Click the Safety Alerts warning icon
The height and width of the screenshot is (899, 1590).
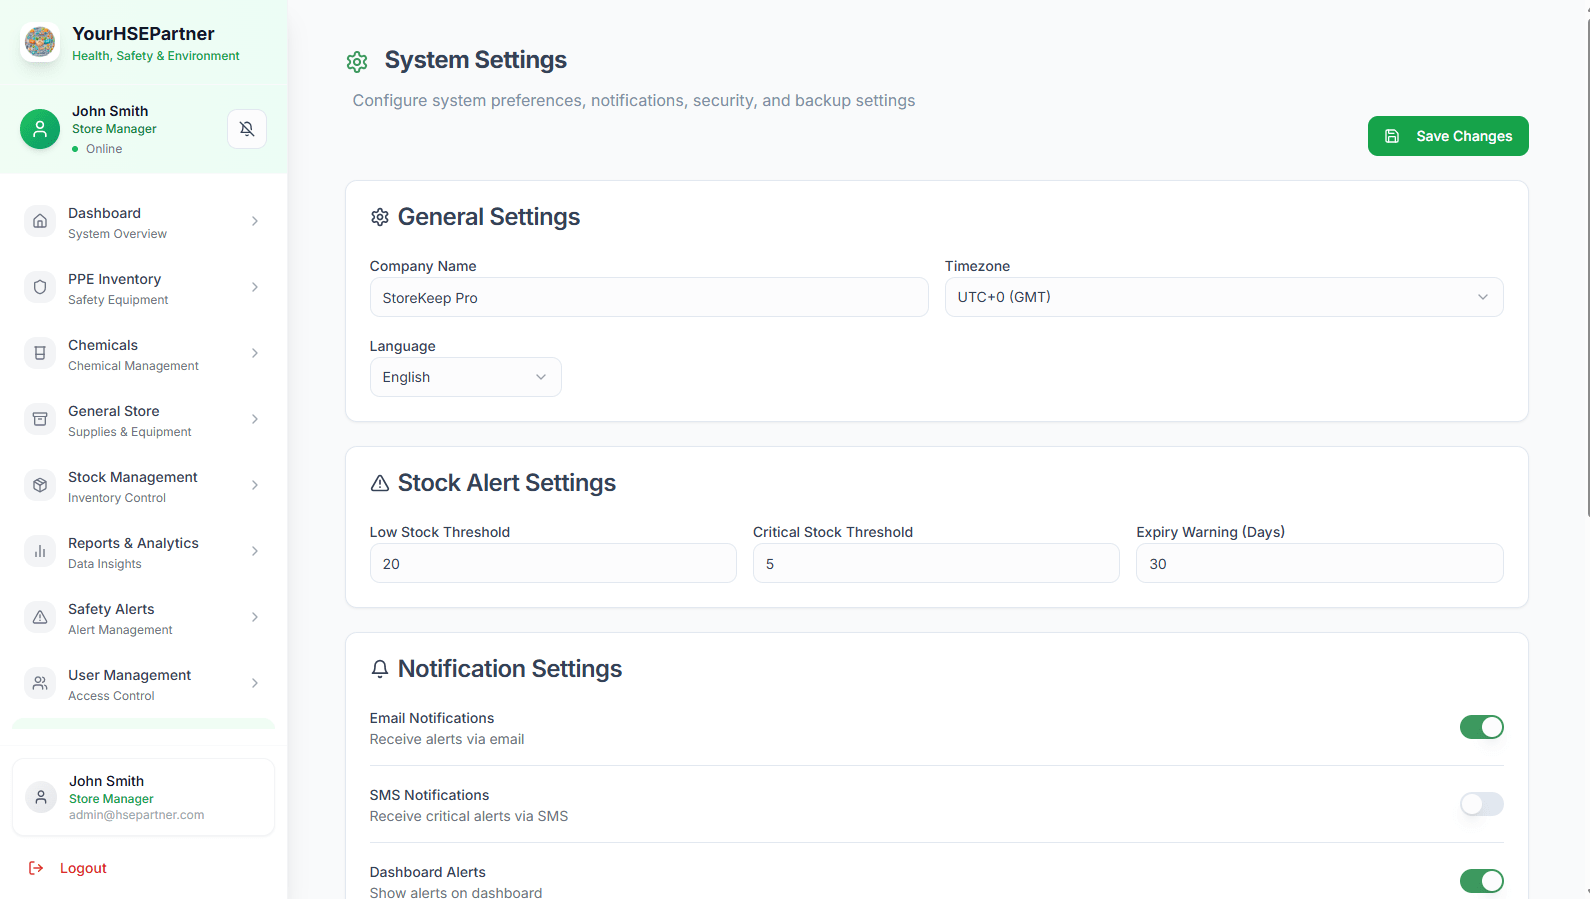click(40, 617)
